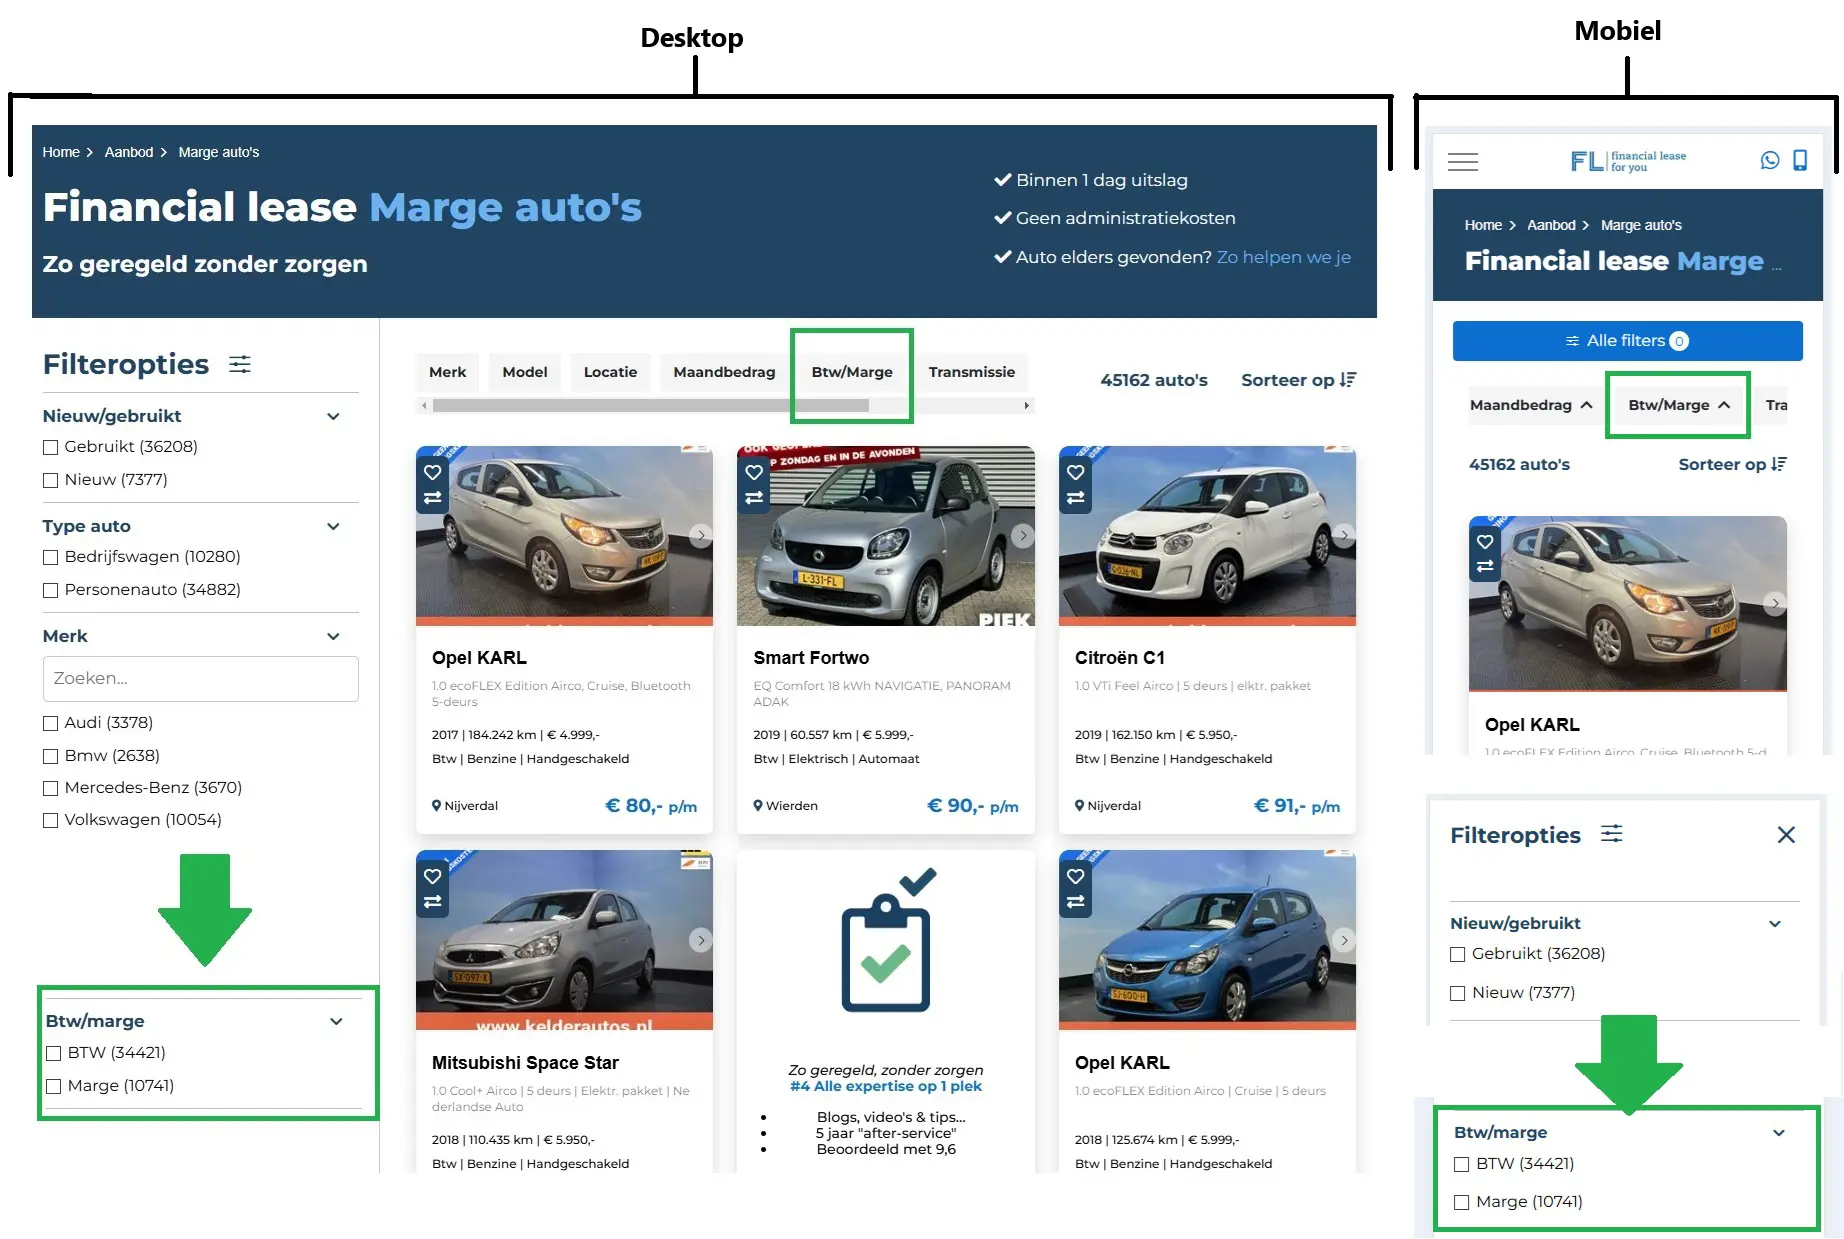Favorite the first Opel KARL with the heart icon in the desktop grid
Screen dimensions: 1844x1239
tap(433, 472)
